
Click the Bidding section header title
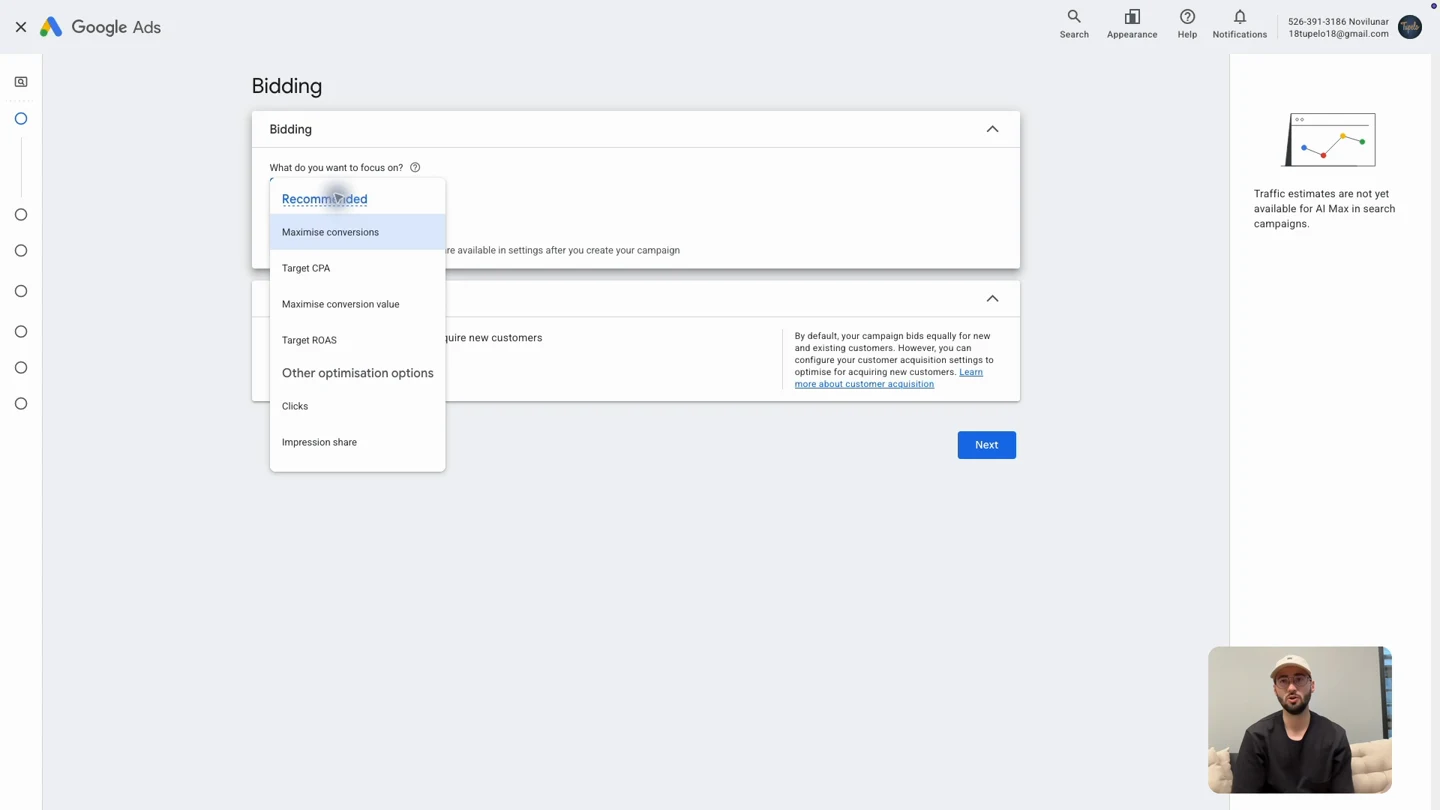[x=290, y=129]
